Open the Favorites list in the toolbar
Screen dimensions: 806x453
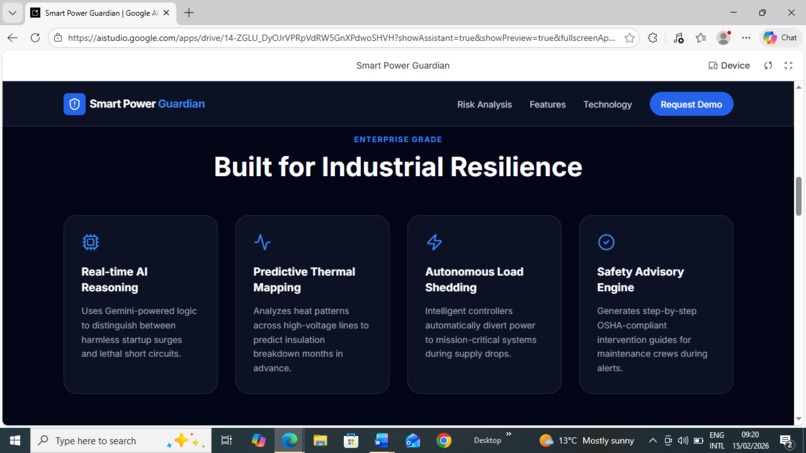pyautogui.click(x=701, y=38)
